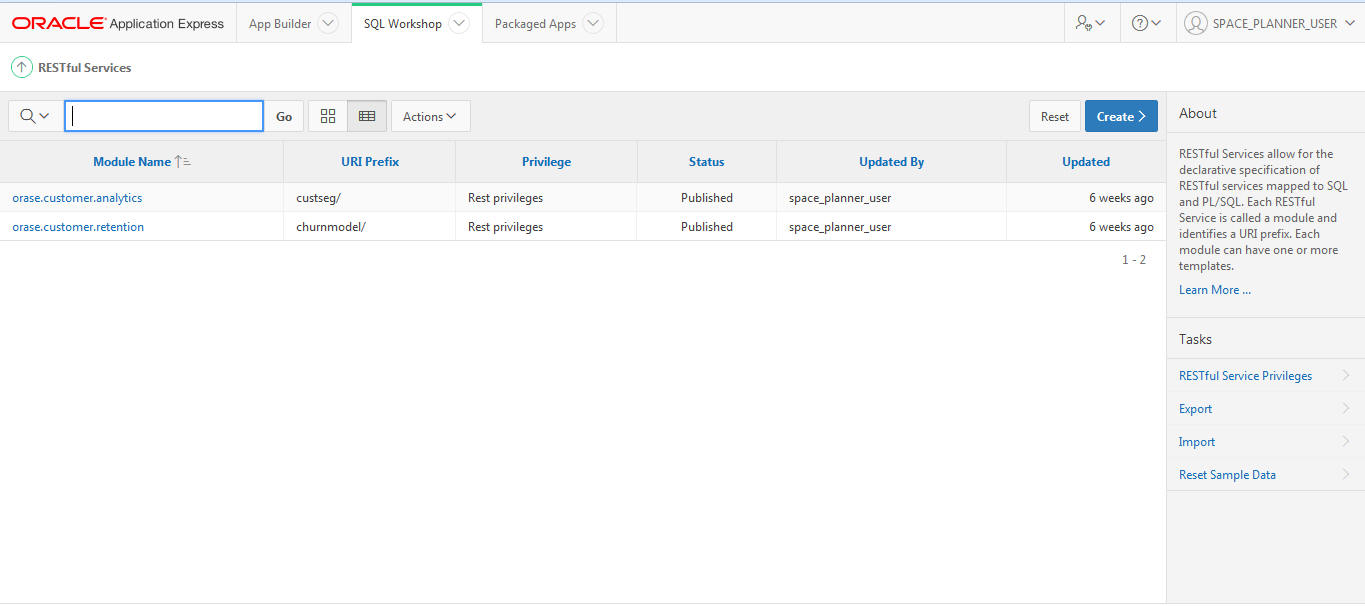Click the Privilege column header
1365x606 pixels.
[x=546, y=161]
